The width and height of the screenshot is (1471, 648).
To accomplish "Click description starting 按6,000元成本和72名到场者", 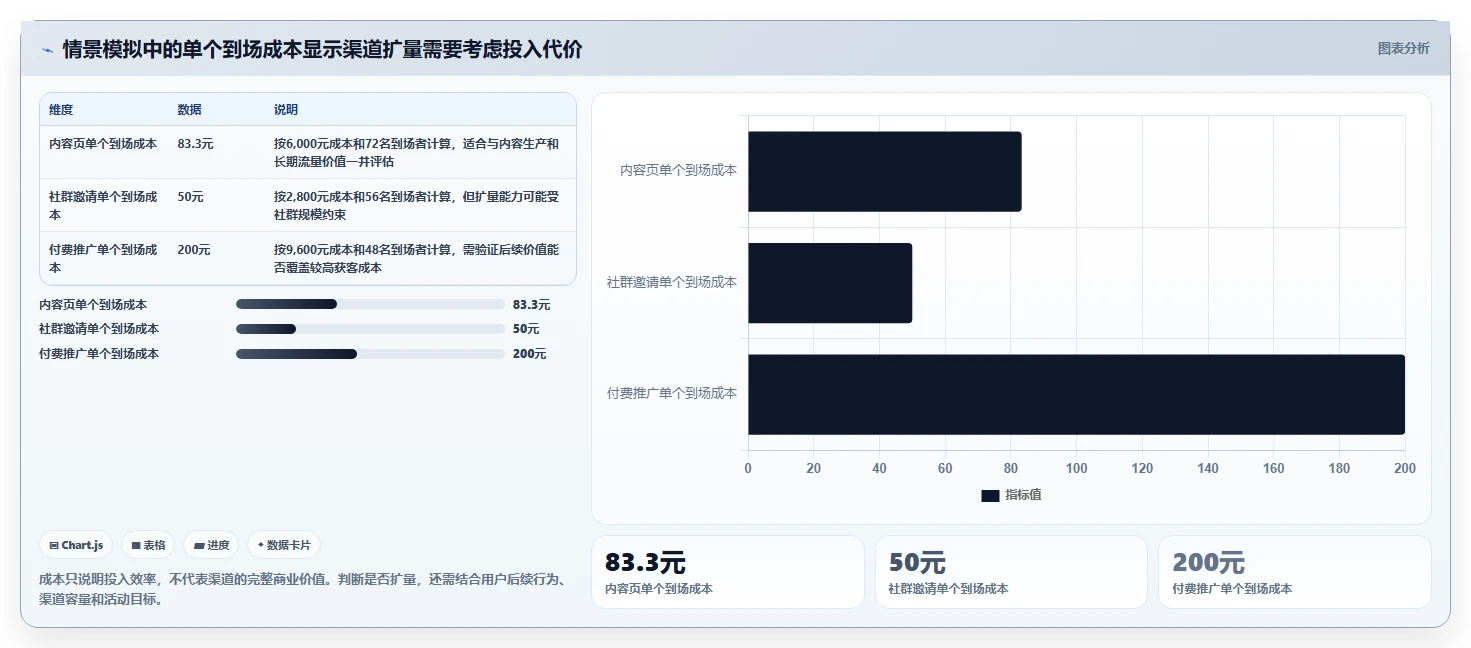I will [x=417, y=152].
